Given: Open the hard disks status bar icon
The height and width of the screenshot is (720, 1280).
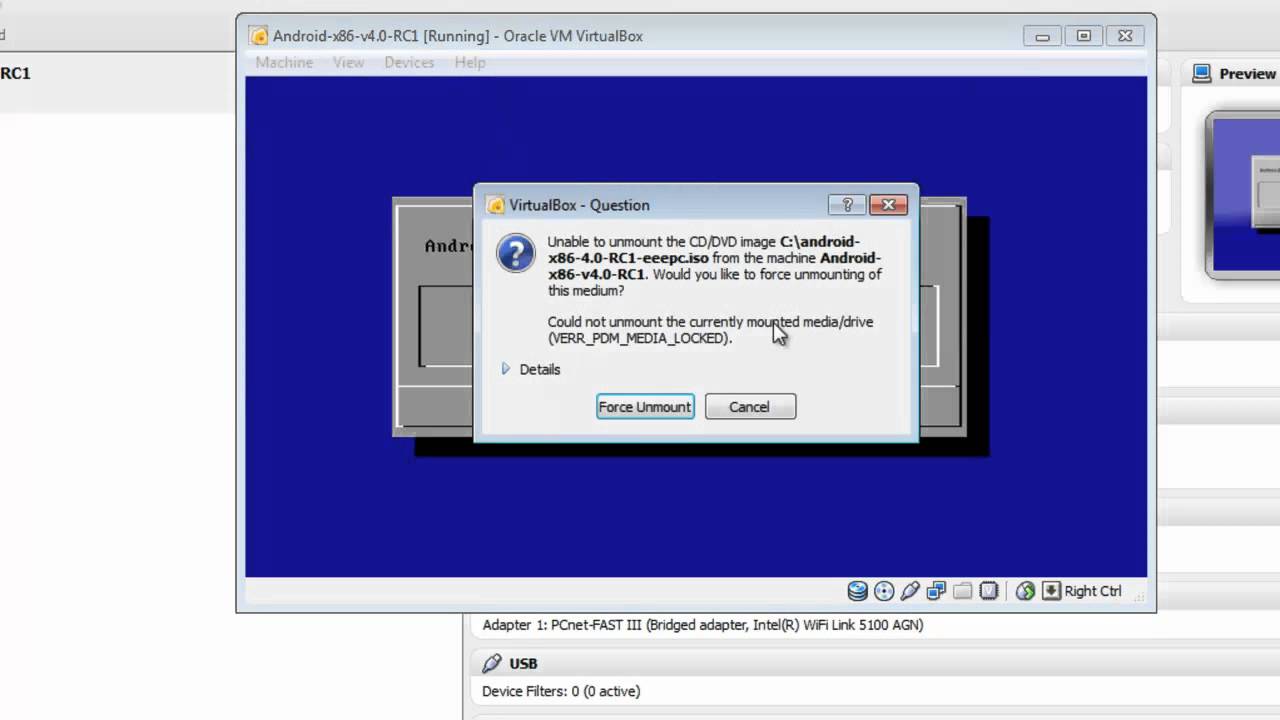Looking at the screenshot, I should point(857,591).
